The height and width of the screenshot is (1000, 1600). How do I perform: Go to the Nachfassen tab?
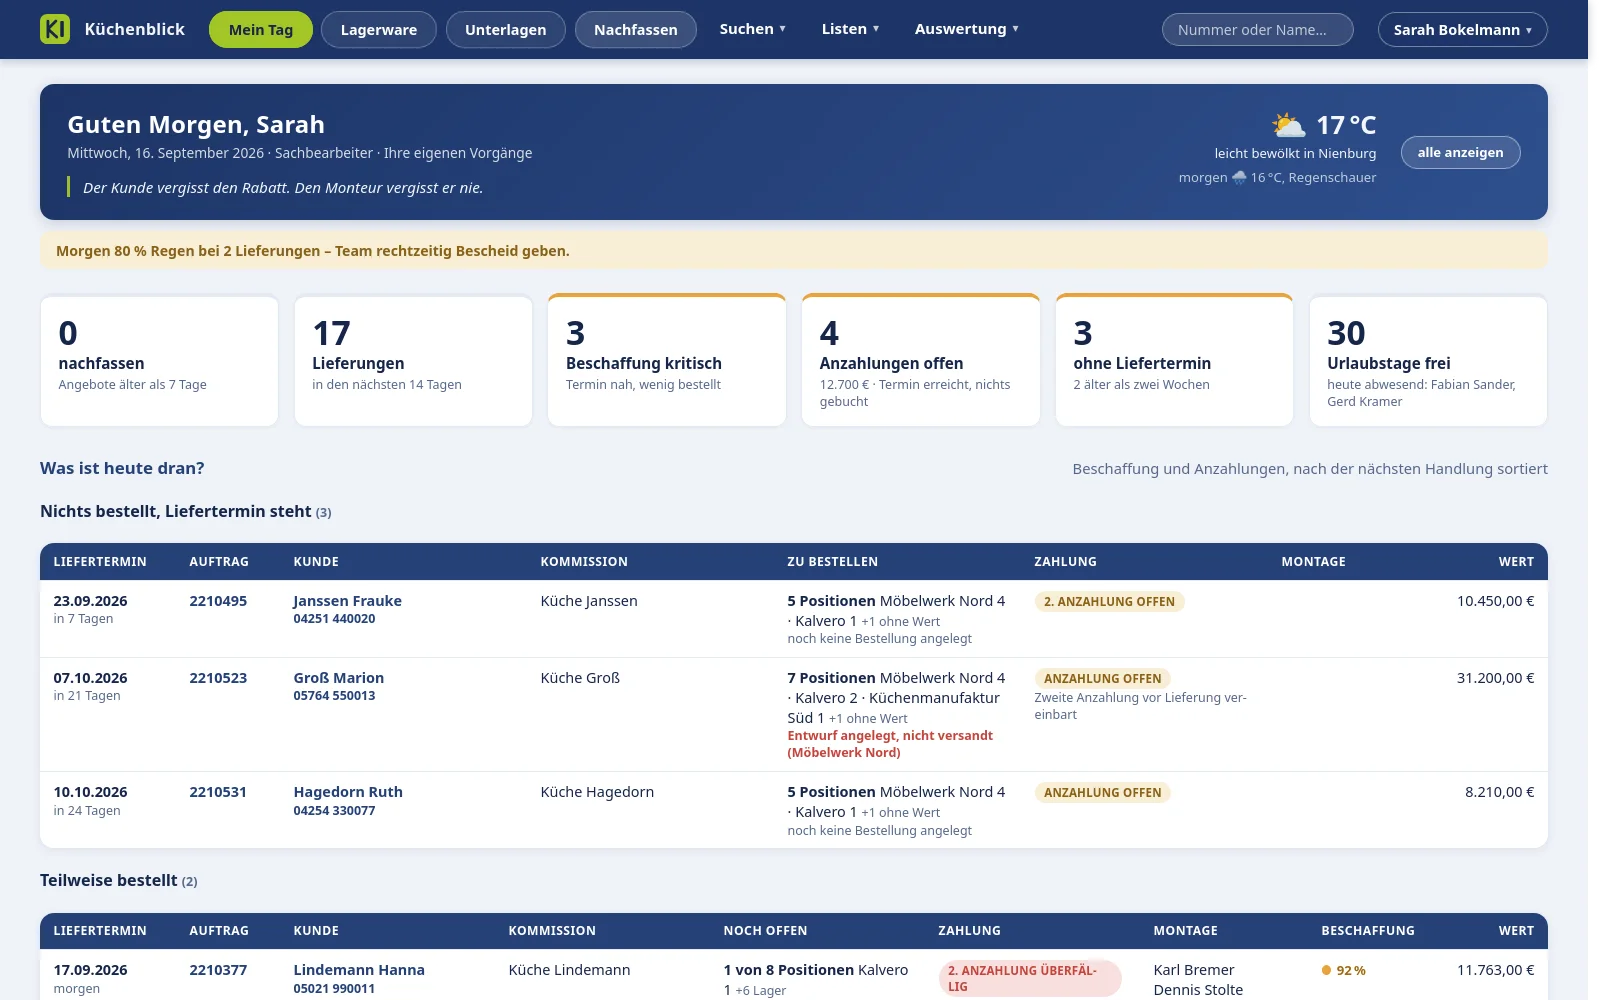tap(636, 30)
